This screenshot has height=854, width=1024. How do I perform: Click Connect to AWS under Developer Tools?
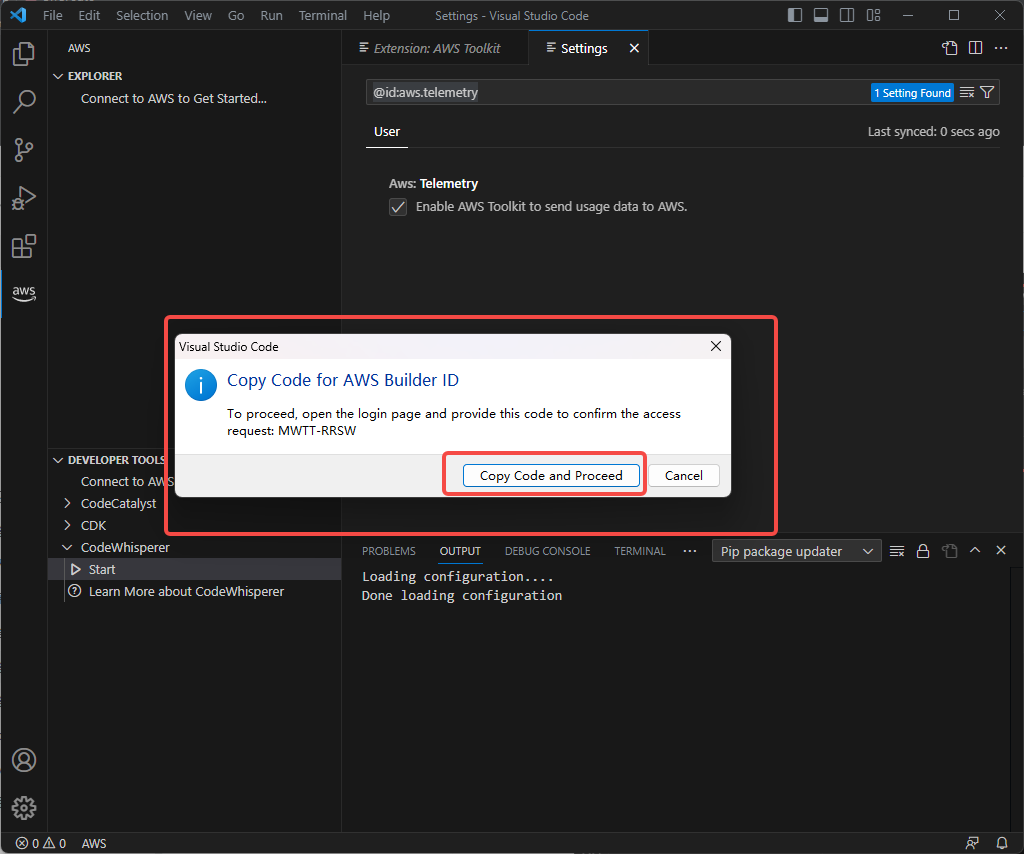coord(127,481)
